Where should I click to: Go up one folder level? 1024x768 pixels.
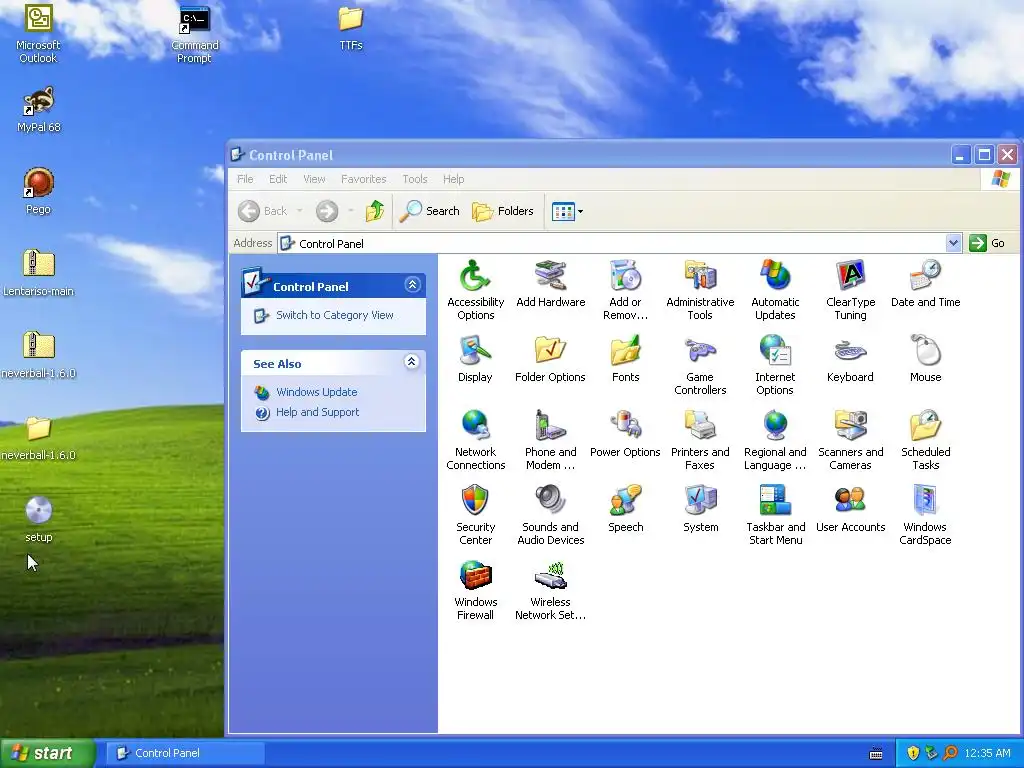tap(375, 211)
